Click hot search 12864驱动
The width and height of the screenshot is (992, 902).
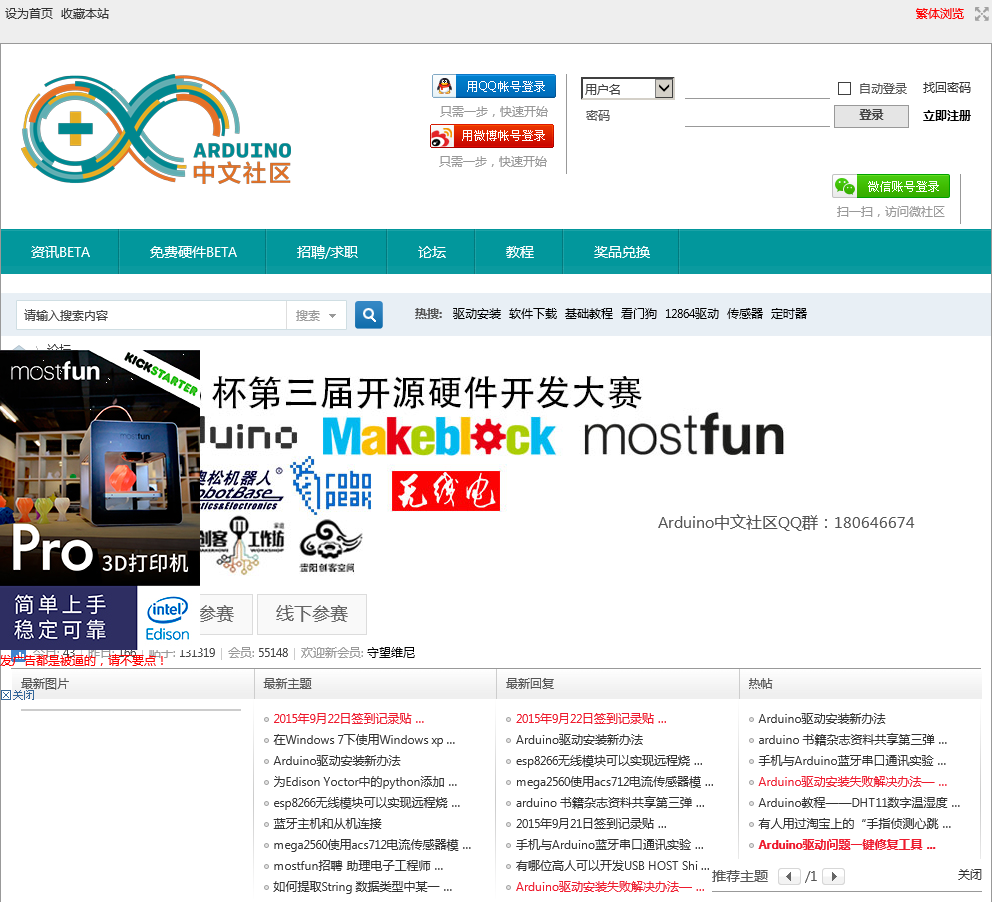pyautogui.click(x=691, y=314)
